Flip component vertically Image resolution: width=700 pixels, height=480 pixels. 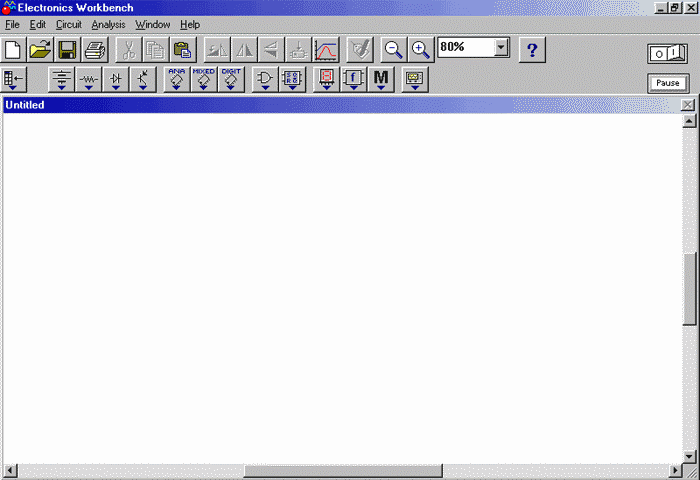271,50
